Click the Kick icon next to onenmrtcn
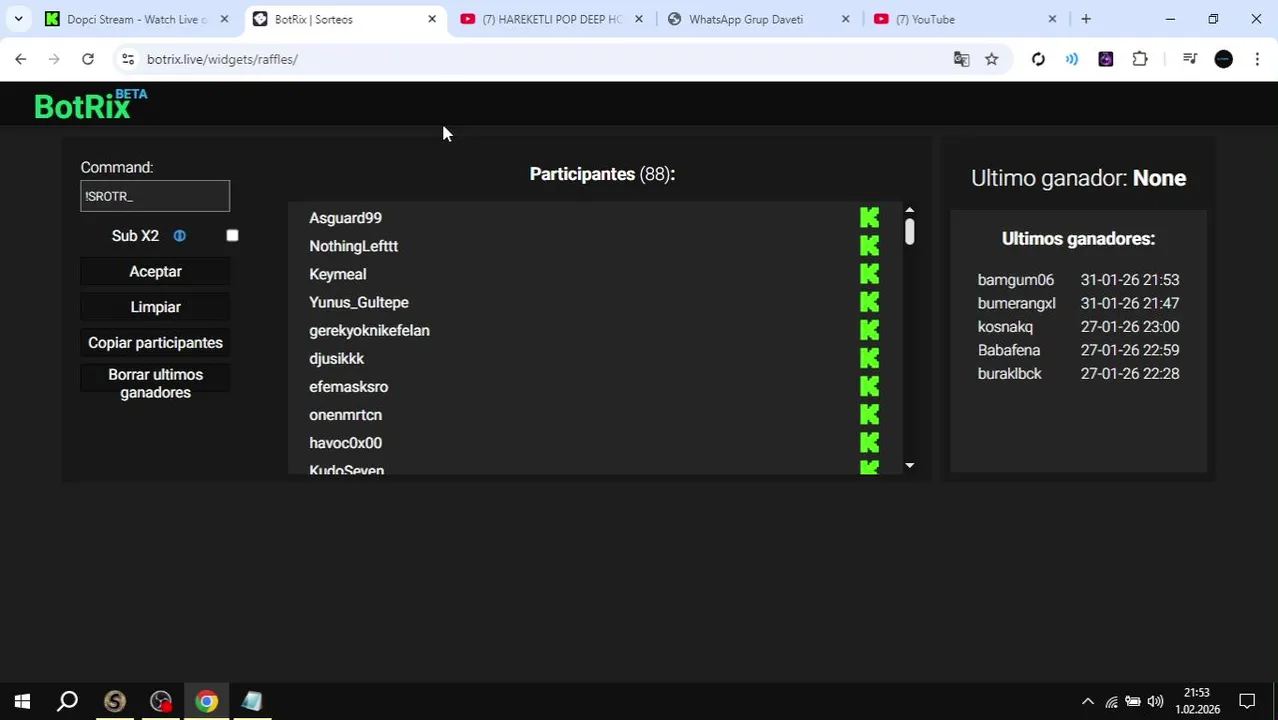This screenshot has width=1278, height=720. (x=869, y=414)
